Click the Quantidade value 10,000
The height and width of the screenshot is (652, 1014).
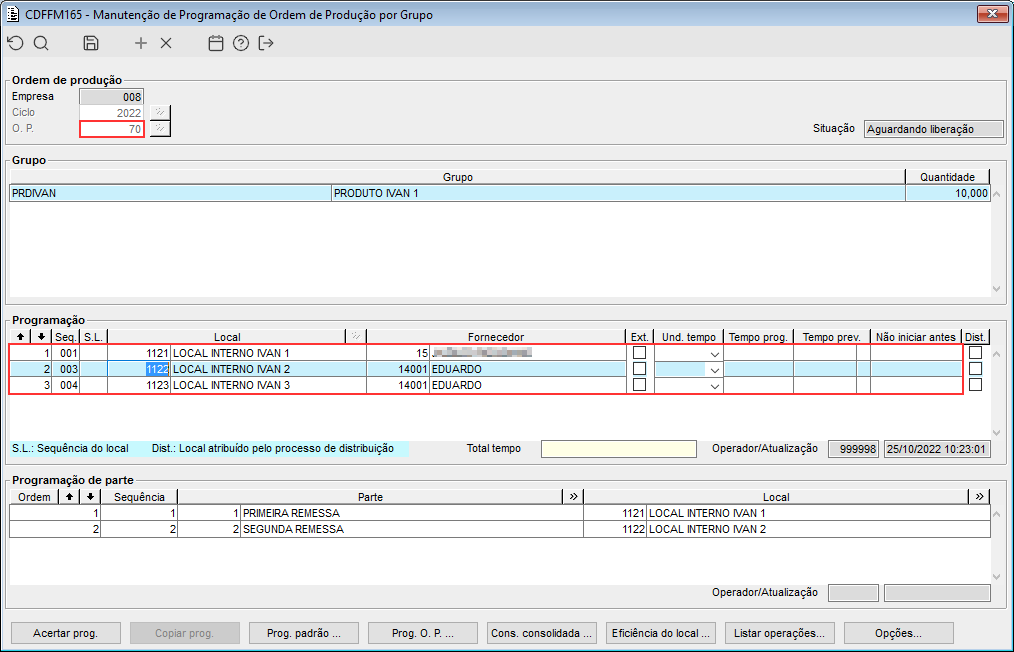948,193
